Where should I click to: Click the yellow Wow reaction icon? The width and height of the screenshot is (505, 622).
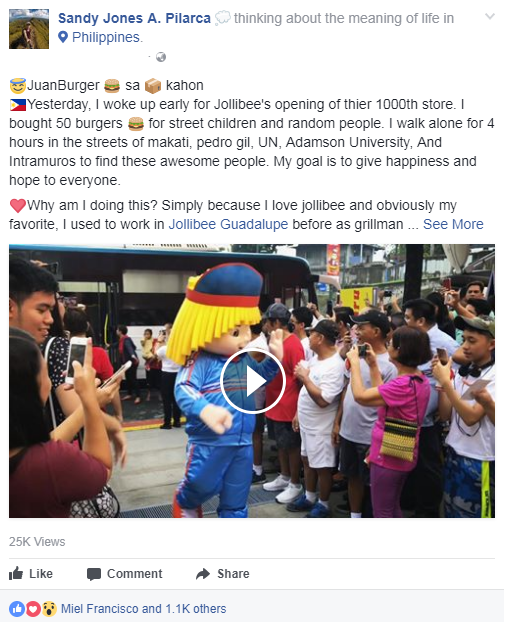[x=49, y=609]
